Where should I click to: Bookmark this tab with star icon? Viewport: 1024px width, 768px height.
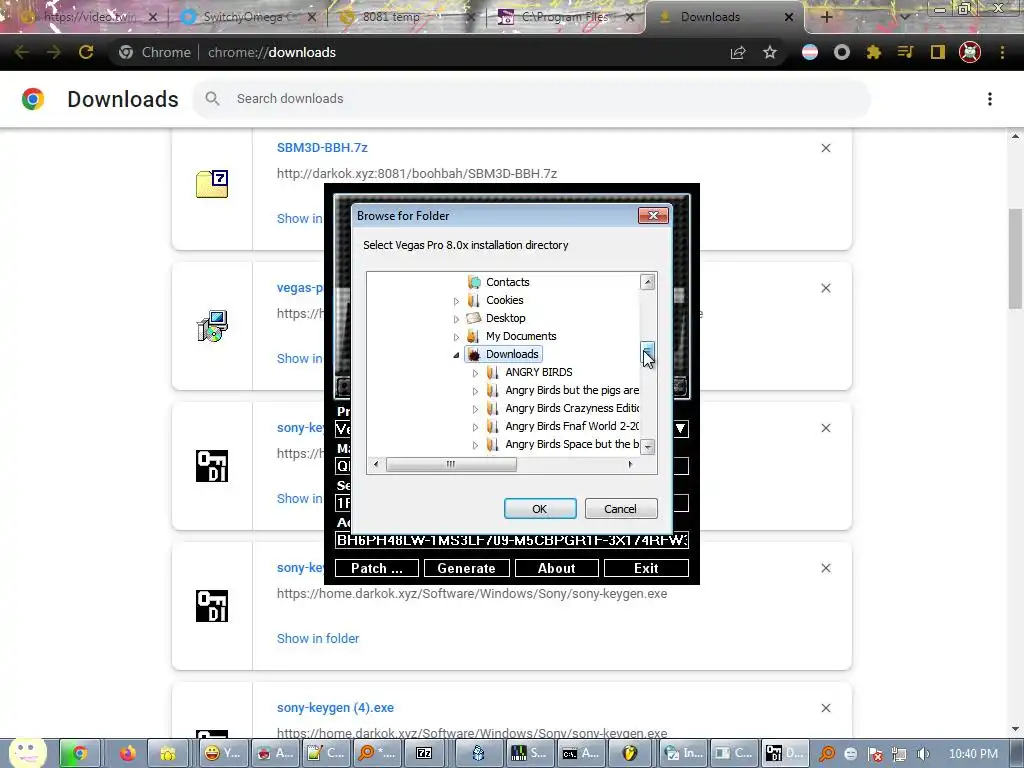tap(770, 52)
